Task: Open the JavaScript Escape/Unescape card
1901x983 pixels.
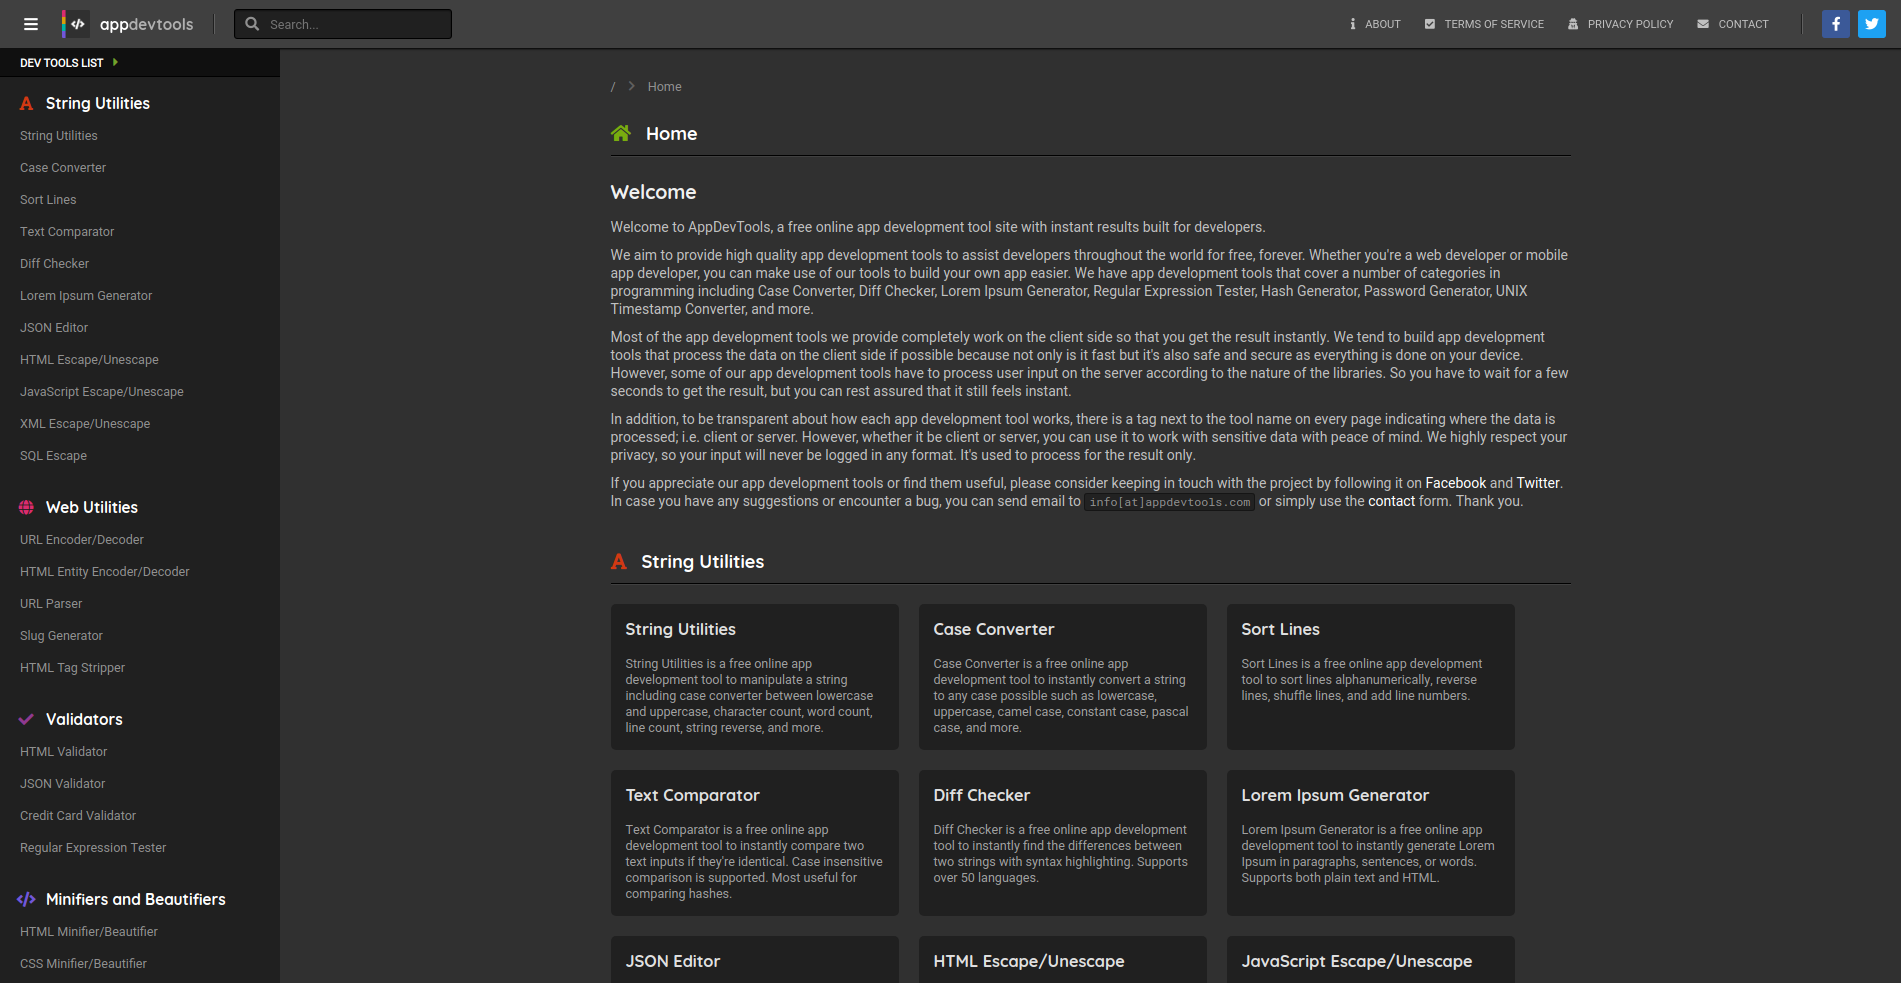Action: [1371, 960]
